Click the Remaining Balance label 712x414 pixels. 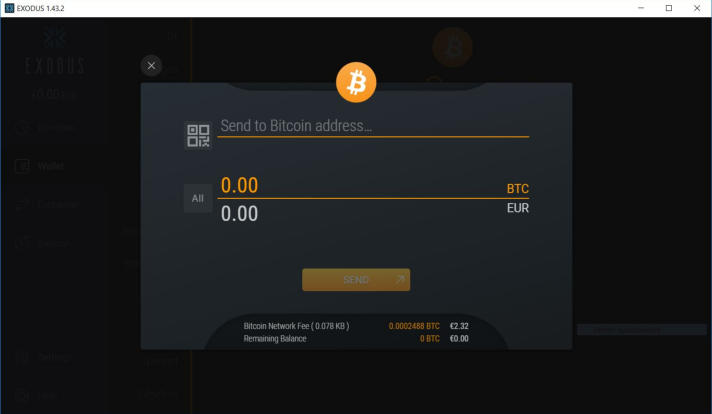click(275, 339)
